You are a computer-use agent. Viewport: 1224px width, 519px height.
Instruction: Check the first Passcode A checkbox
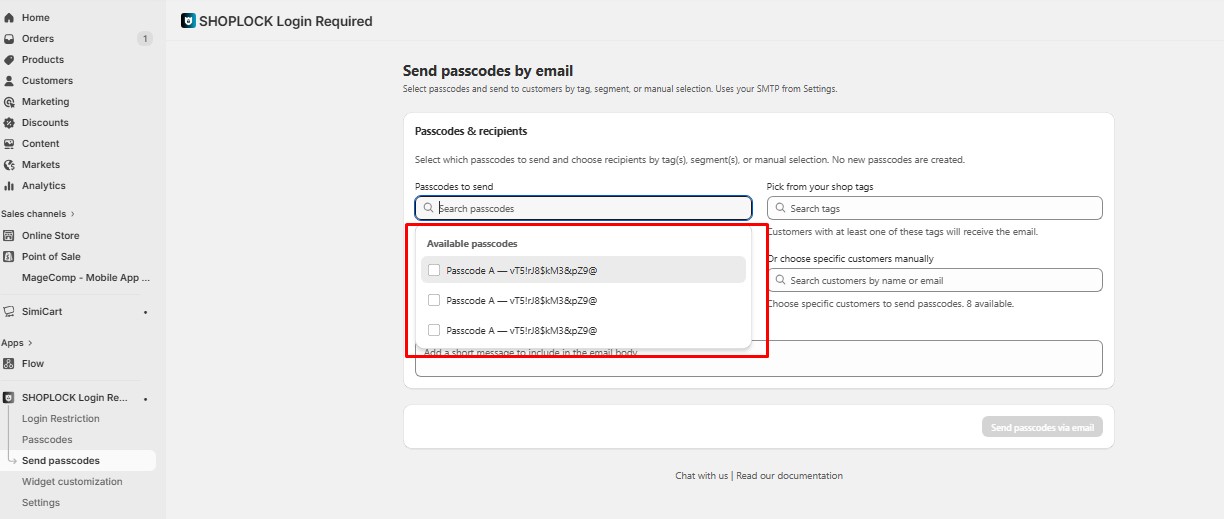tap(434, 270)
